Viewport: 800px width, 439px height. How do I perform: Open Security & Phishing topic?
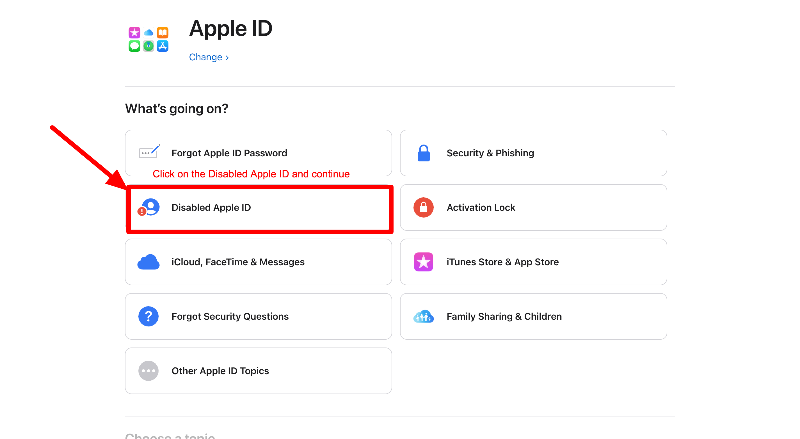pos(533,153)
